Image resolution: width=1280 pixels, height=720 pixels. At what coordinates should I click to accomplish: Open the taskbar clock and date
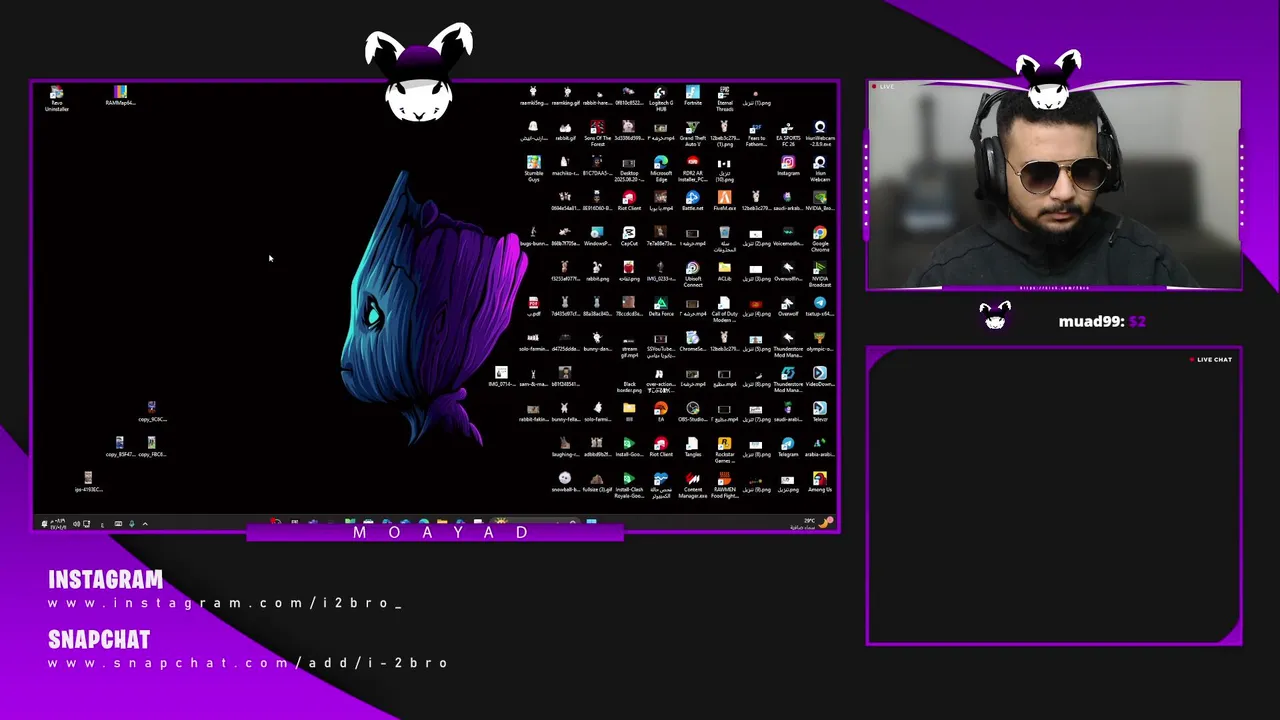click(58, 523)
